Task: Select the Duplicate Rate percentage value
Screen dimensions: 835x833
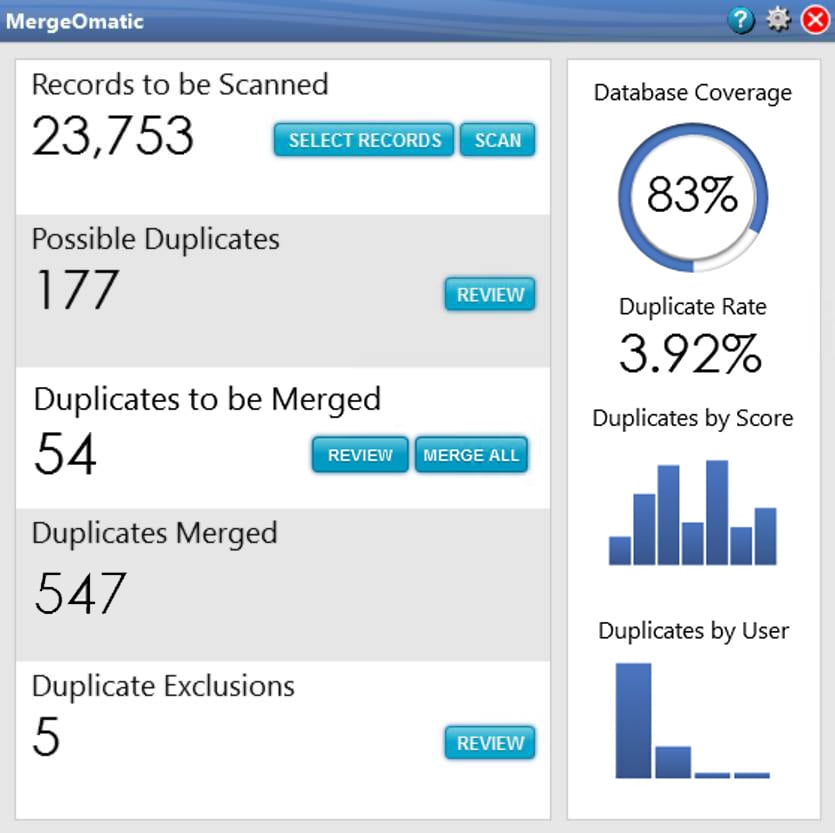Action: [x=692, y=349]
